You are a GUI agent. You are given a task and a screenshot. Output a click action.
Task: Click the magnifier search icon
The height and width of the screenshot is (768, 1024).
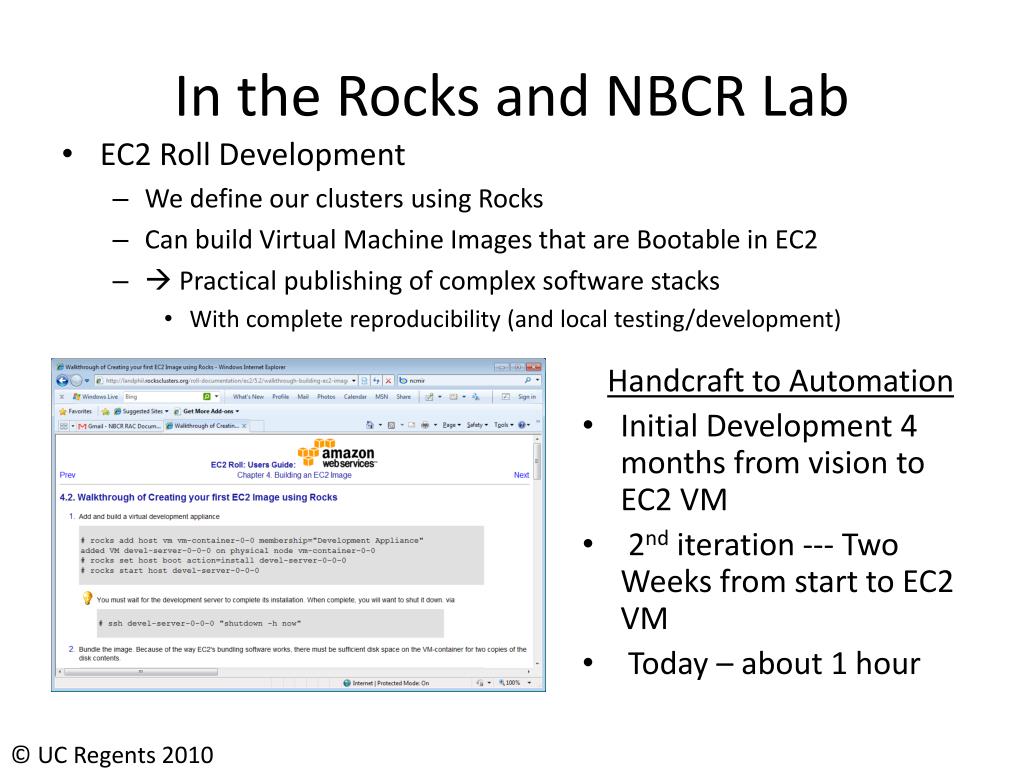(x=528, y=380)
